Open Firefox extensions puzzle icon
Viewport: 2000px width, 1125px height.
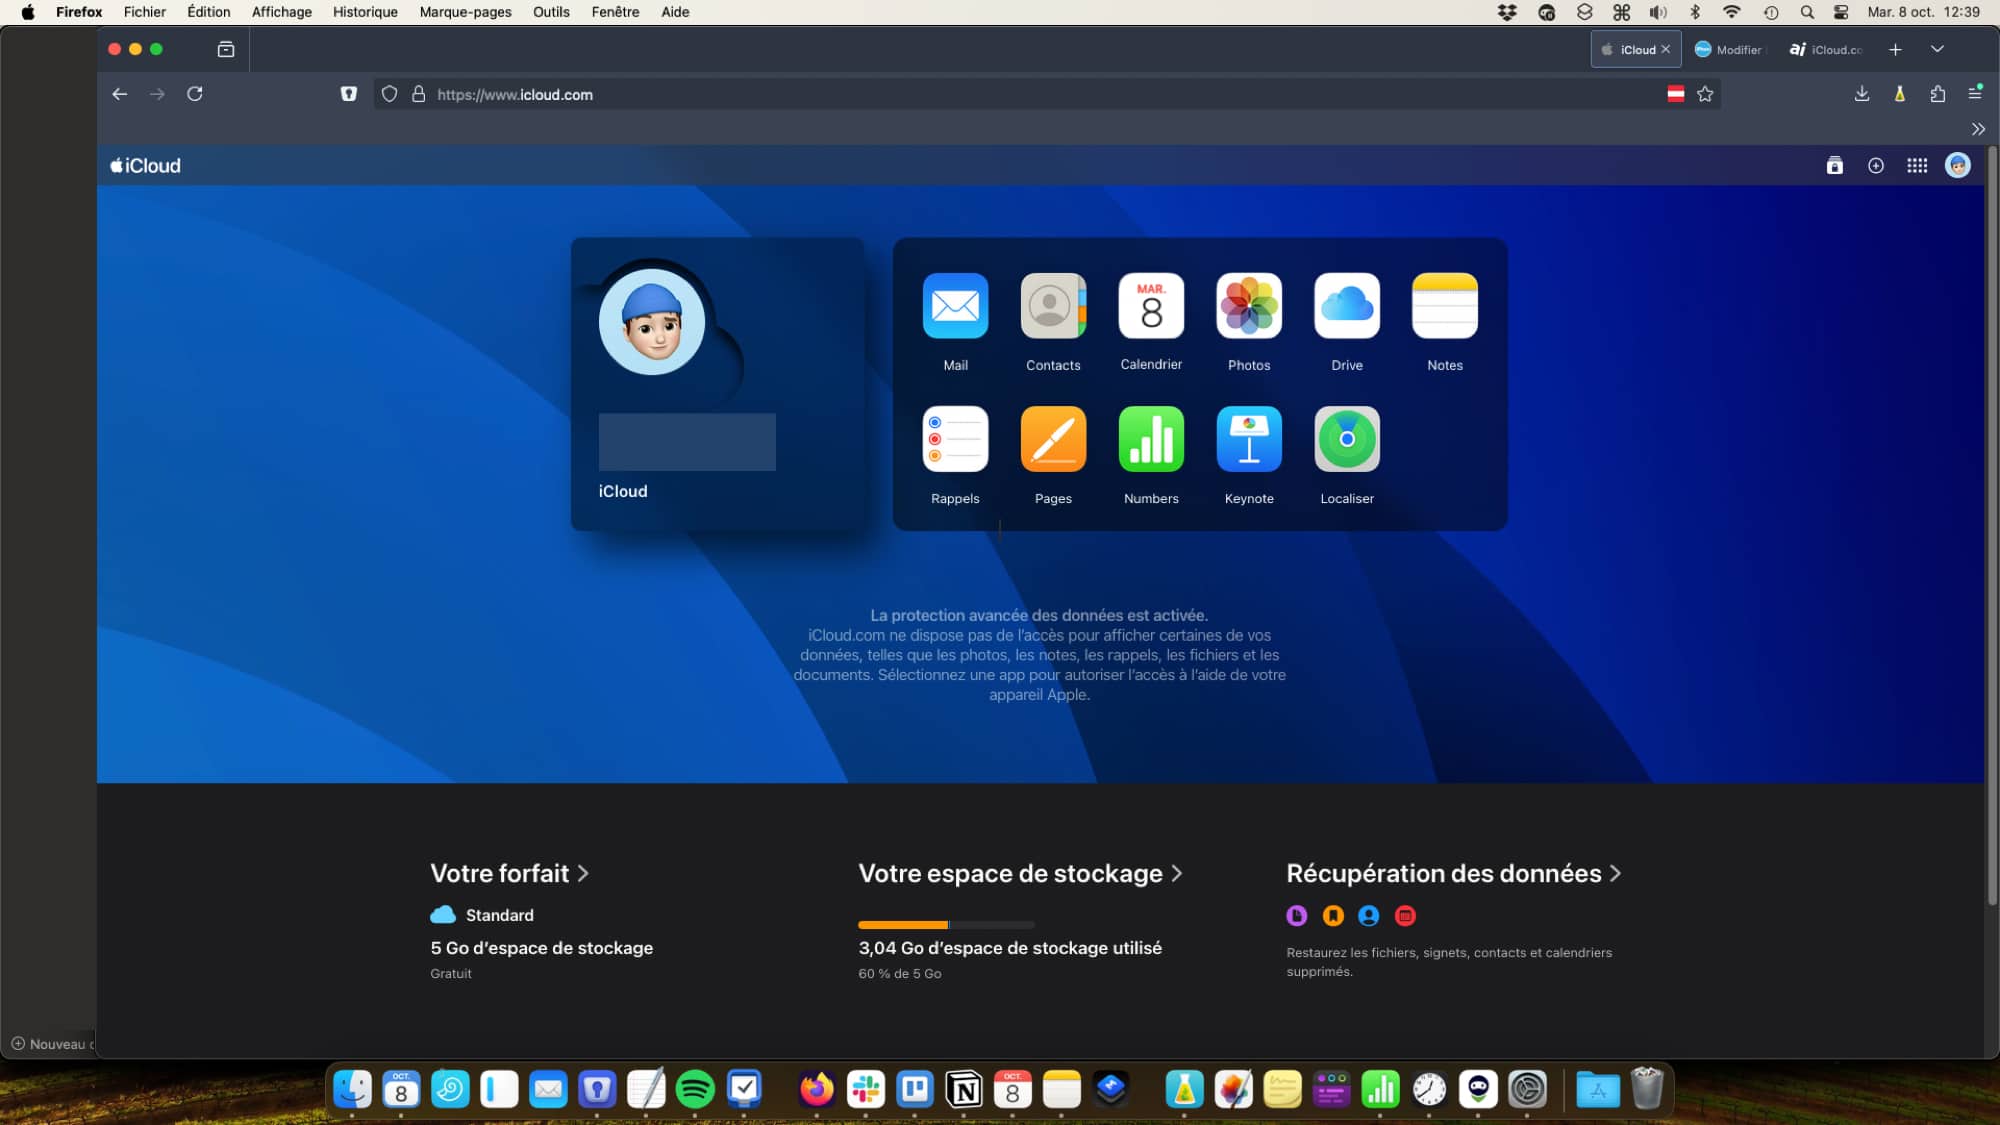1938,94
